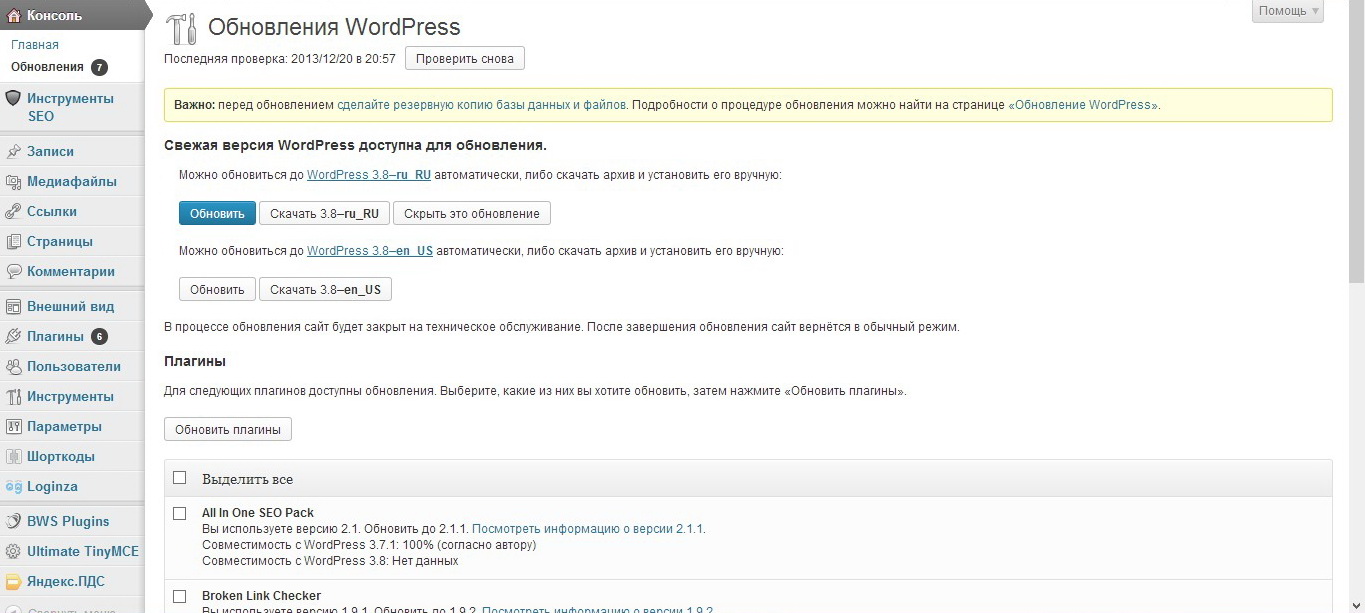This screenshot has height=613, width=1365.
Task: Click the Broken Link Checker name
Action: [262, 596]
